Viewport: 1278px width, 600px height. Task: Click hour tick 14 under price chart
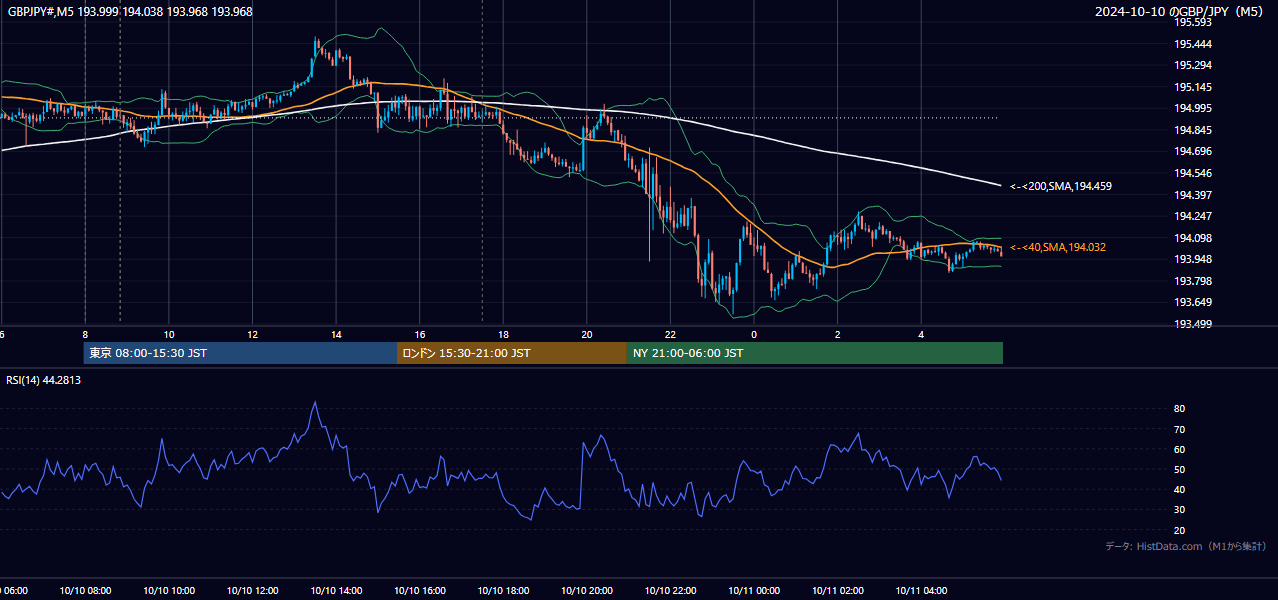point(336,334)
